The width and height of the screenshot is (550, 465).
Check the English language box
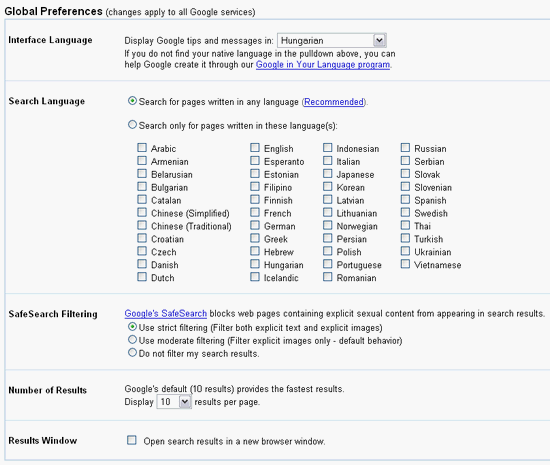point(255,148)
